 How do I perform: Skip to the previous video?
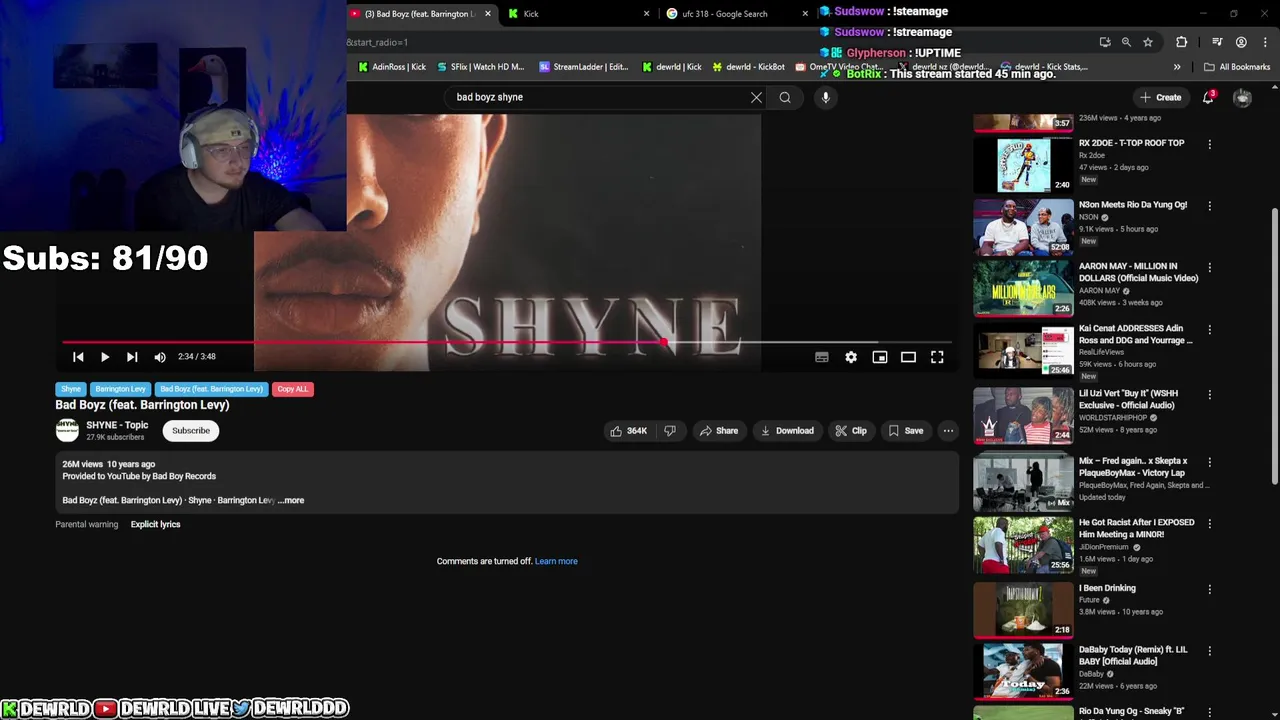coord(78,357)
